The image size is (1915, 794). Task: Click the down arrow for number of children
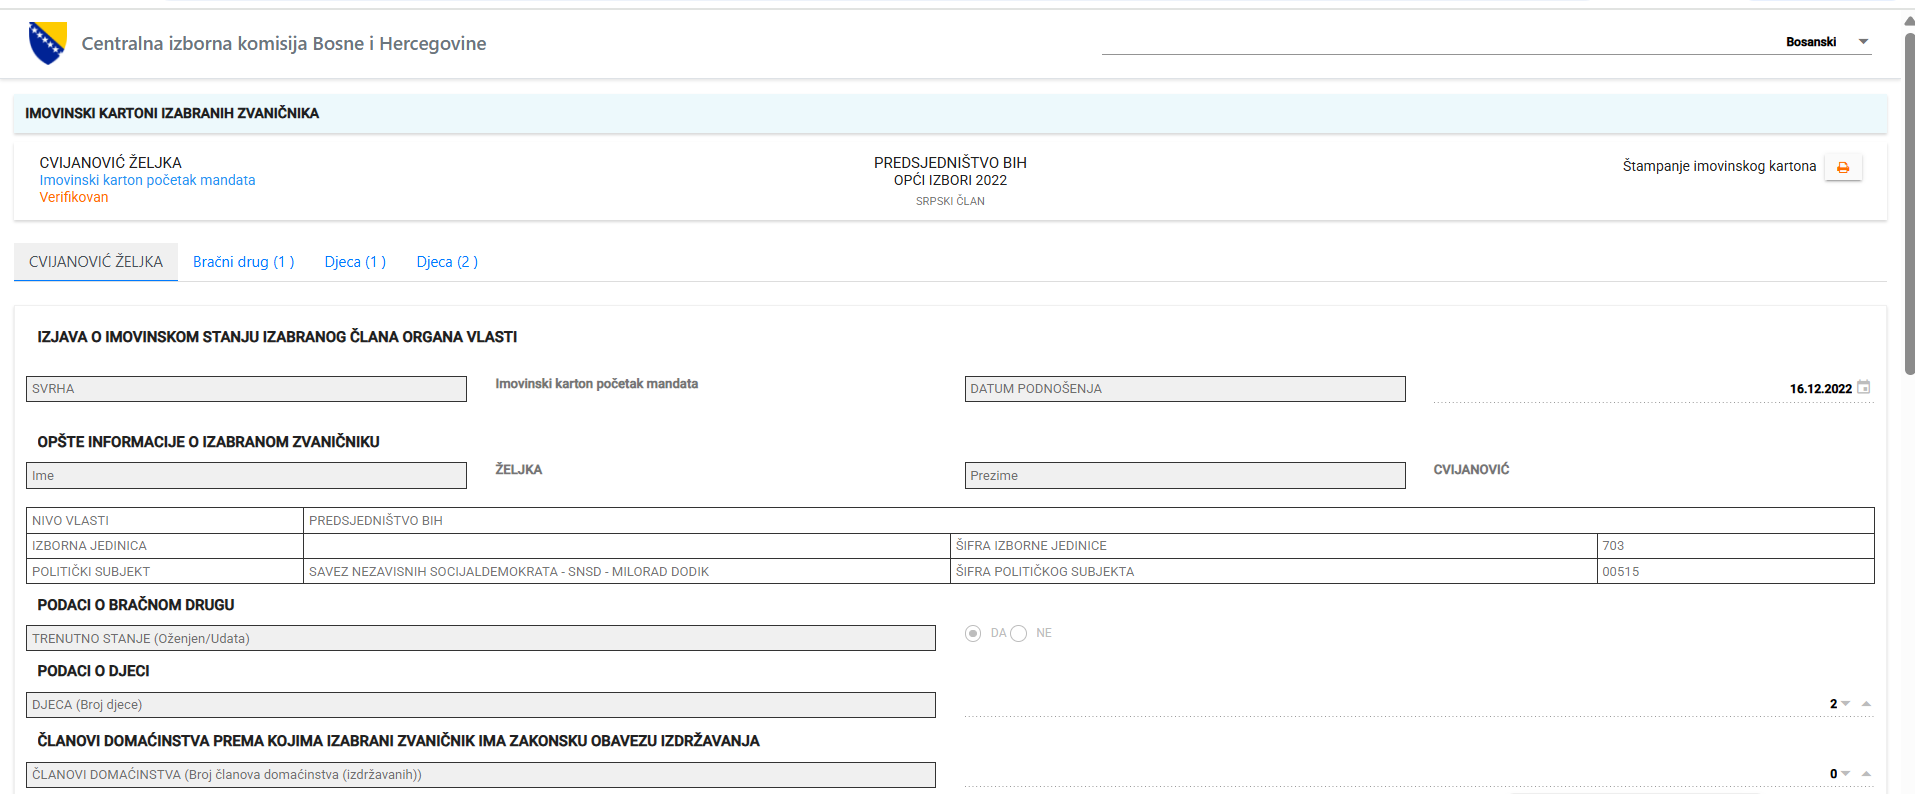[1846, 704]
